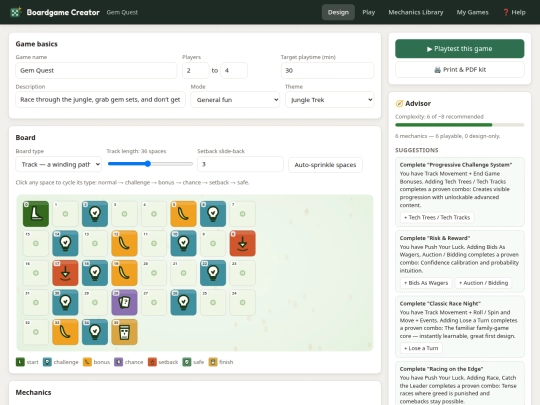Click the finish totem space 35
Image resolution: width=540 pixels, height=405 pixels.
click(124, 332)
